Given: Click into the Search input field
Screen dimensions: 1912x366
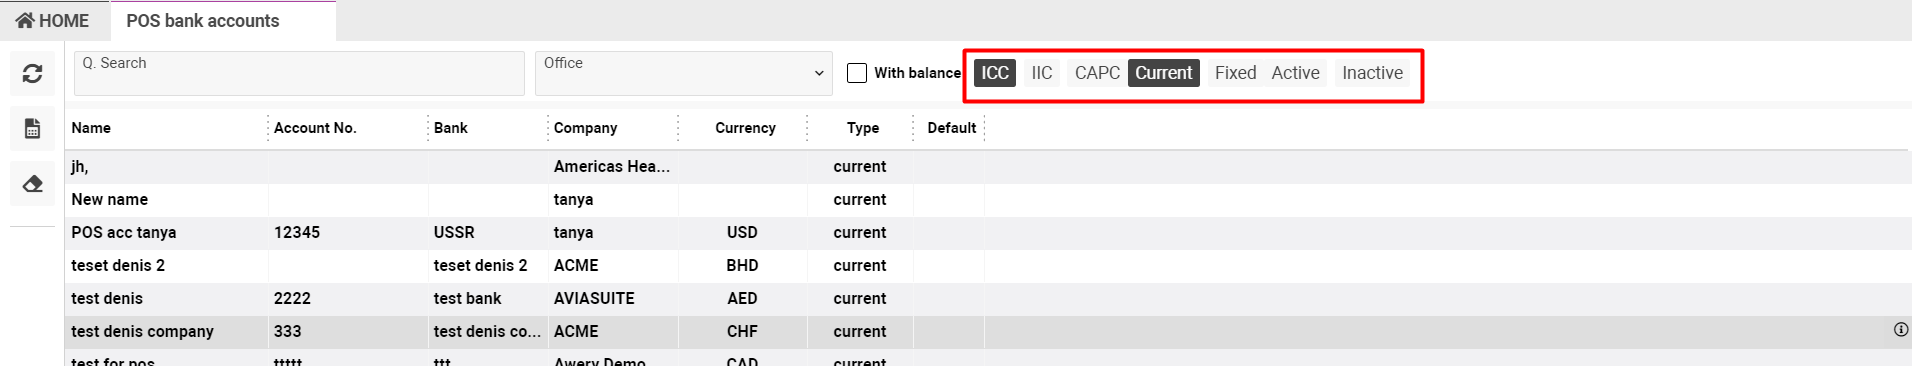Looking at the screenshot, I should [x=299, y=73].
